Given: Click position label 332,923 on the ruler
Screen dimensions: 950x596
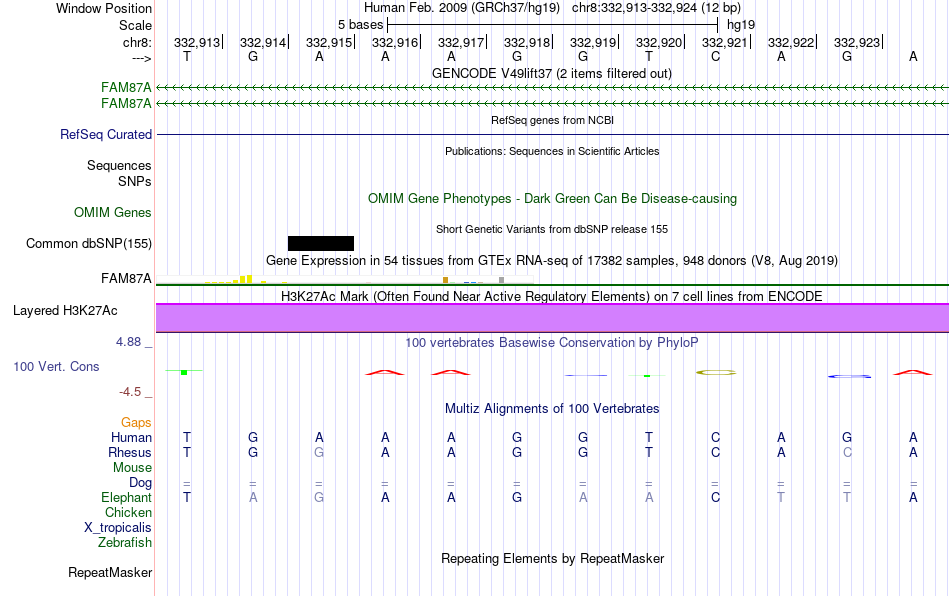Looking at the screenshot, I should (857, 42).
